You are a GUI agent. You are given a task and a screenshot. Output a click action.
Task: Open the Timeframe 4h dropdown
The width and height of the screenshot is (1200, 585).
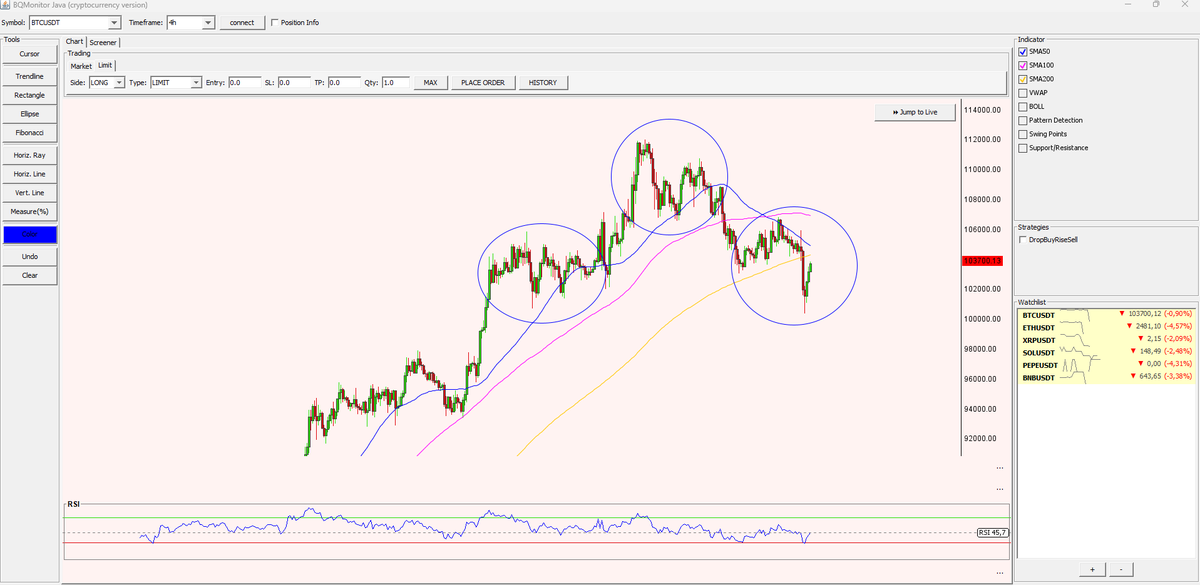click(190, 22)
